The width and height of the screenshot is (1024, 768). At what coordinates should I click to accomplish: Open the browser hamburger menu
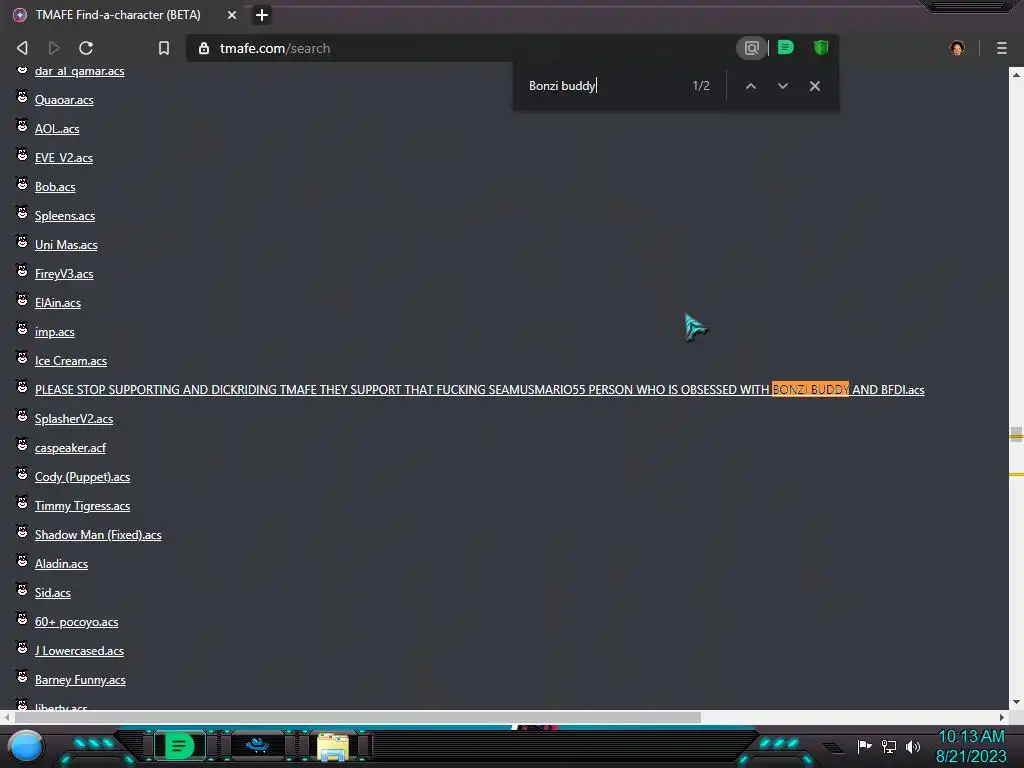coord(1001,48)
